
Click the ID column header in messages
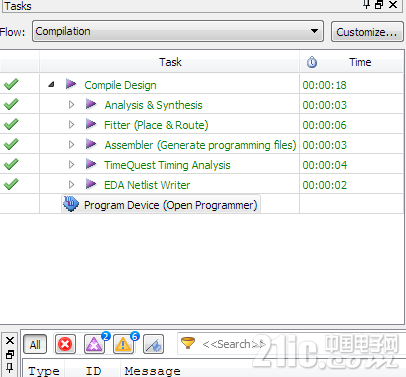pos(93,371)
